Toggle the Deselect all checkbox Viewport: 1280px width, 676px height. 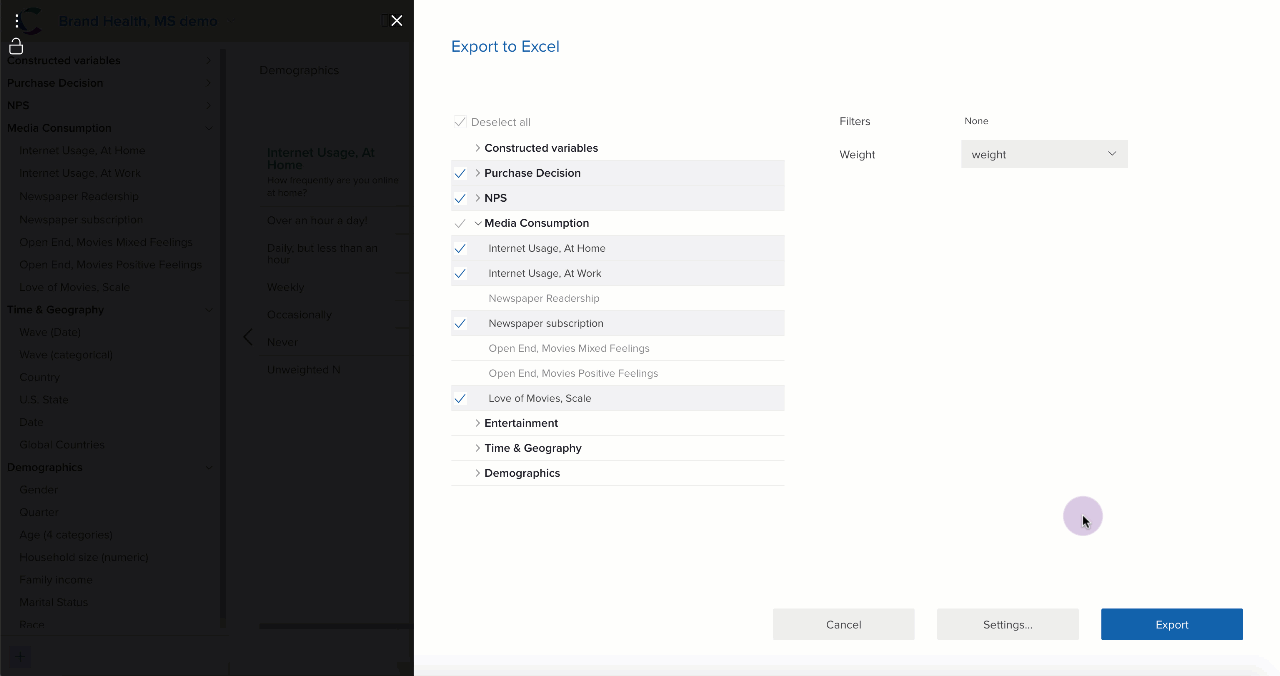pyautogui.click(x=460, y=122)
